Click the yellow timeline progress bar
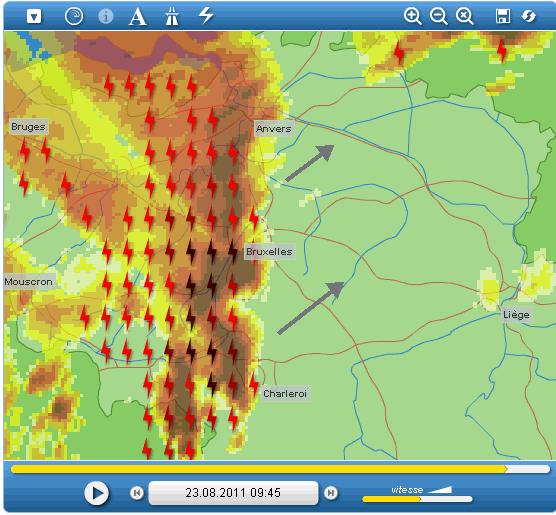Viewport: 556px width, 515px height. coord(280,469)
